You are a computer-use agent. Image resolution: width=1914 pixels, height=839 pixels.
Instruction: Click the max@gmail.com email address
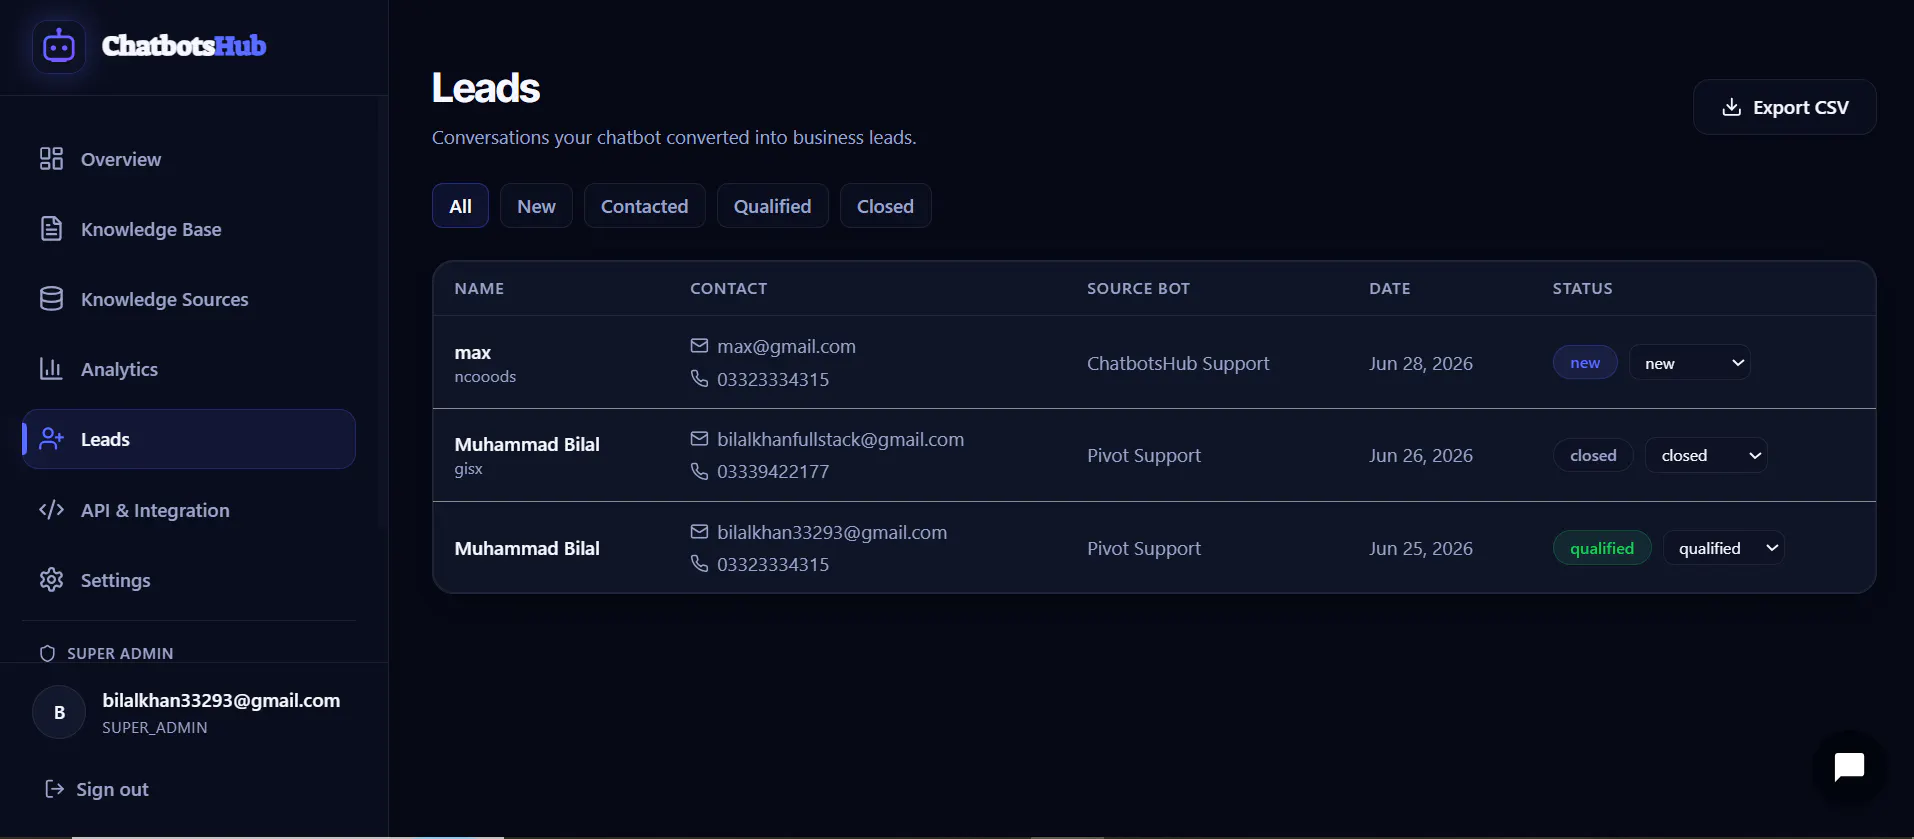point(787,346)
